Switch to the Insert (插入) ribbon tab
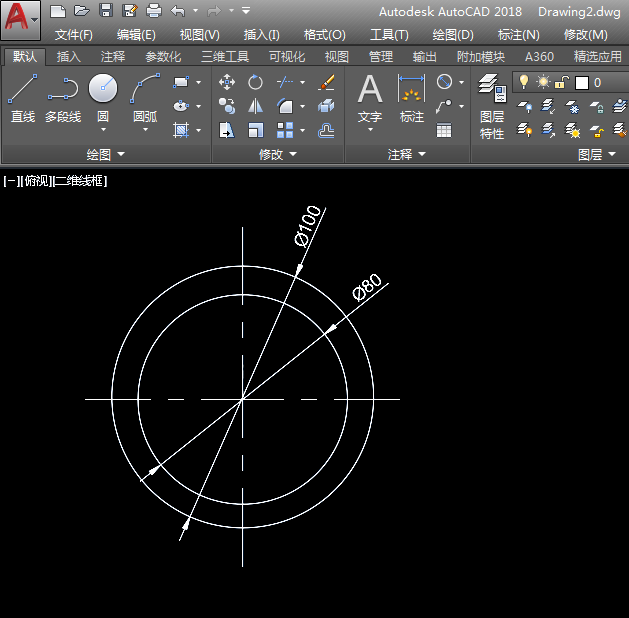629x618 pixels. coord(69,57)
